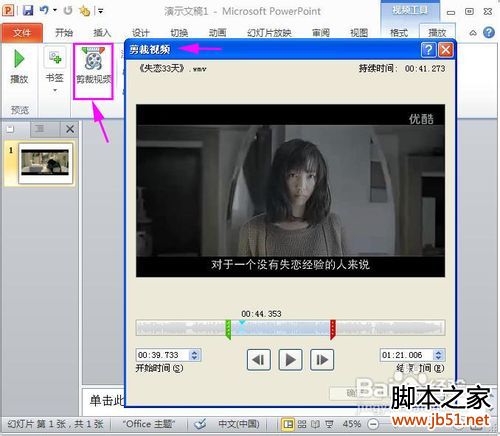Switch to Normal view in the status bar
500x436 pixels.
coord(288,424)
